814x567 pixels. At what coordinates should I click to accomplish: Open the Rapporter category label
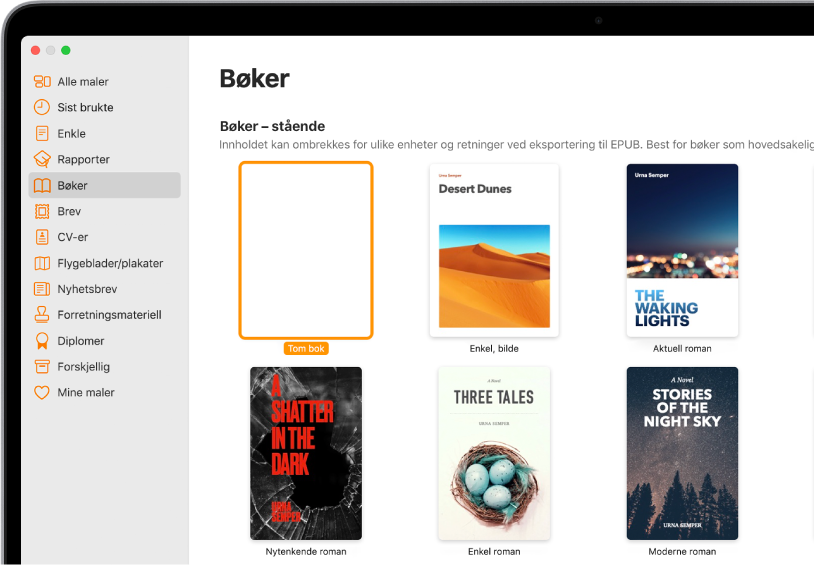click(84, 159)
